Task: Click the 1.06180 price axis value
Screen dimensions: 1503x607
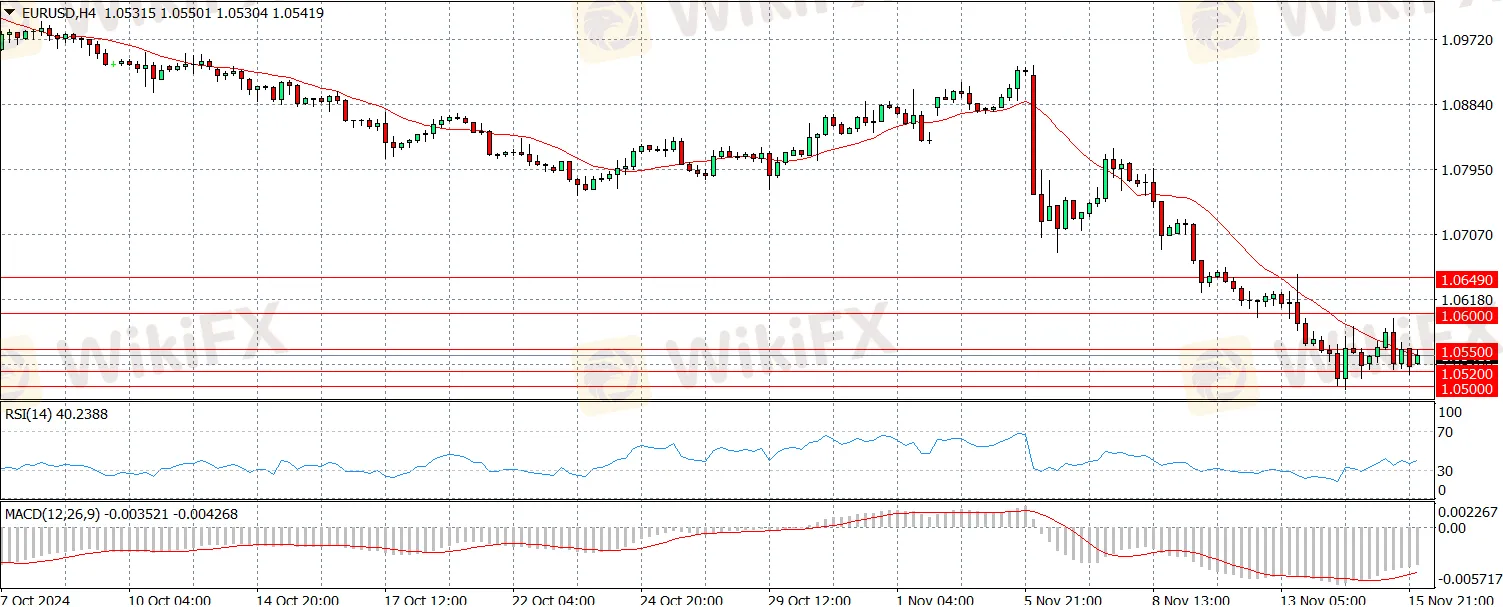Action: tap(1467, 299)
